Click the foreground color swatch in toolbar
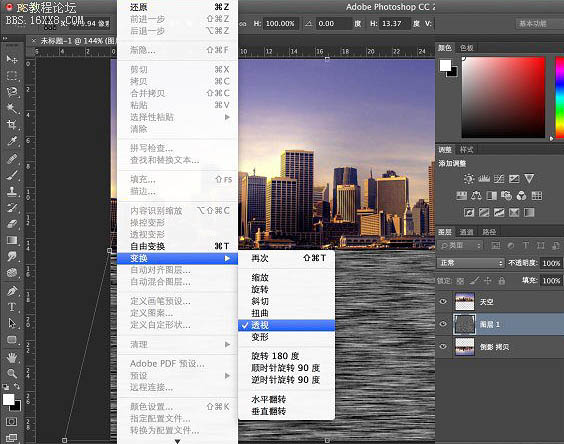 pos(8,399)
